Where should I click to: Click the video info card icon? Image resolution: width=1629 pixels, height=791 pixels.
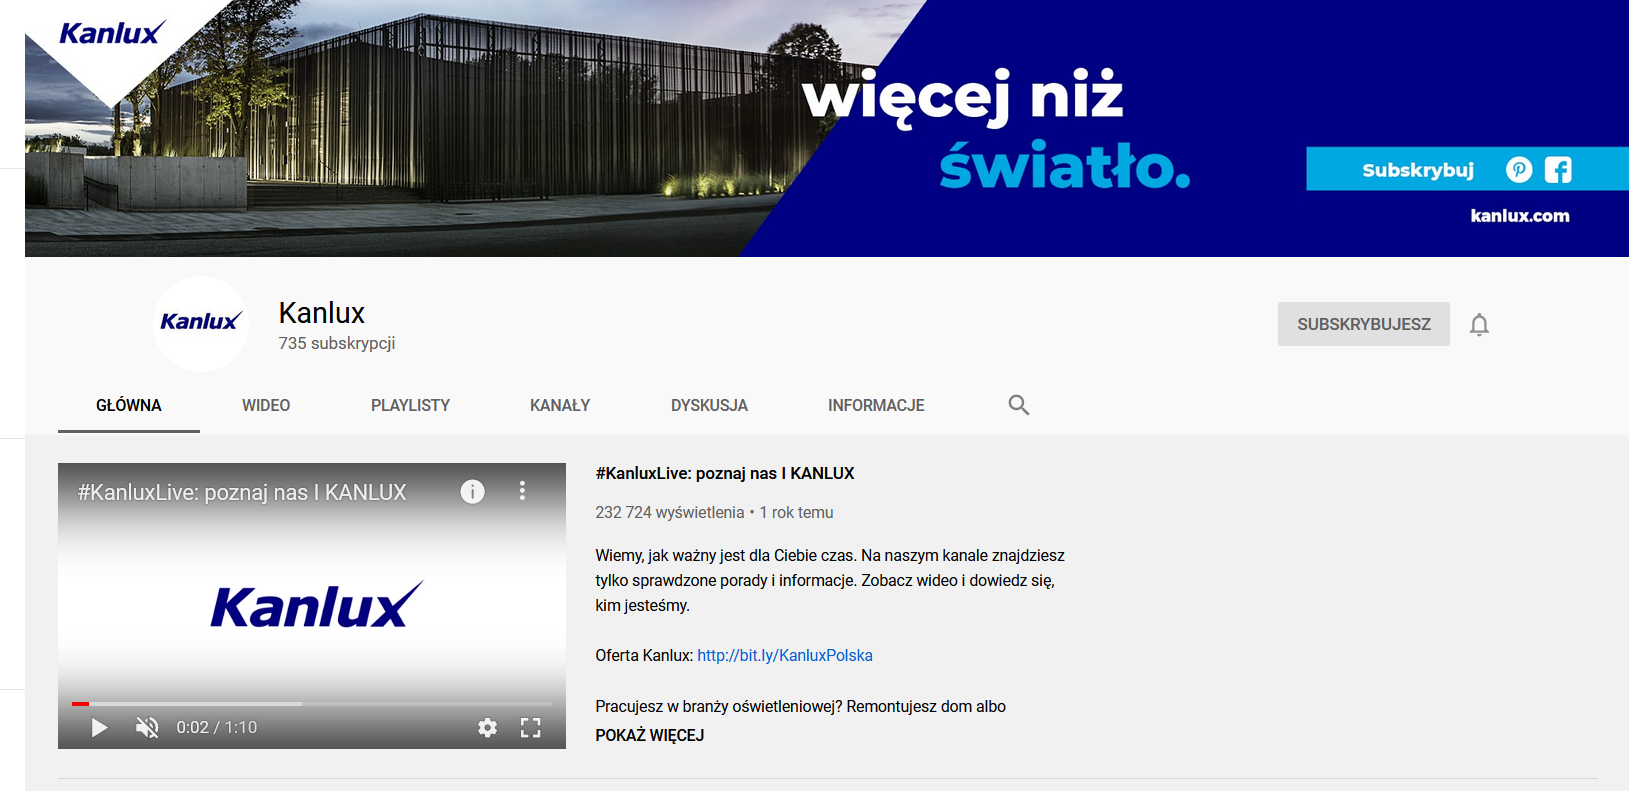point(472,492)
